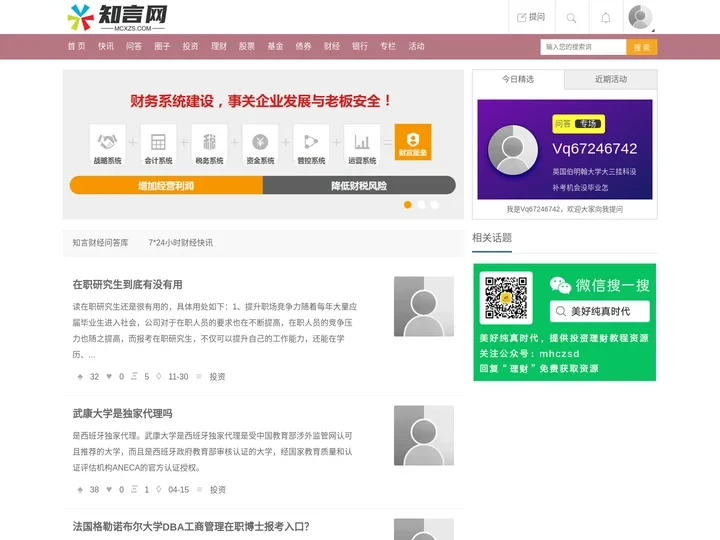
Task: Click the 相关话题 heading
Action: [492, 238]
